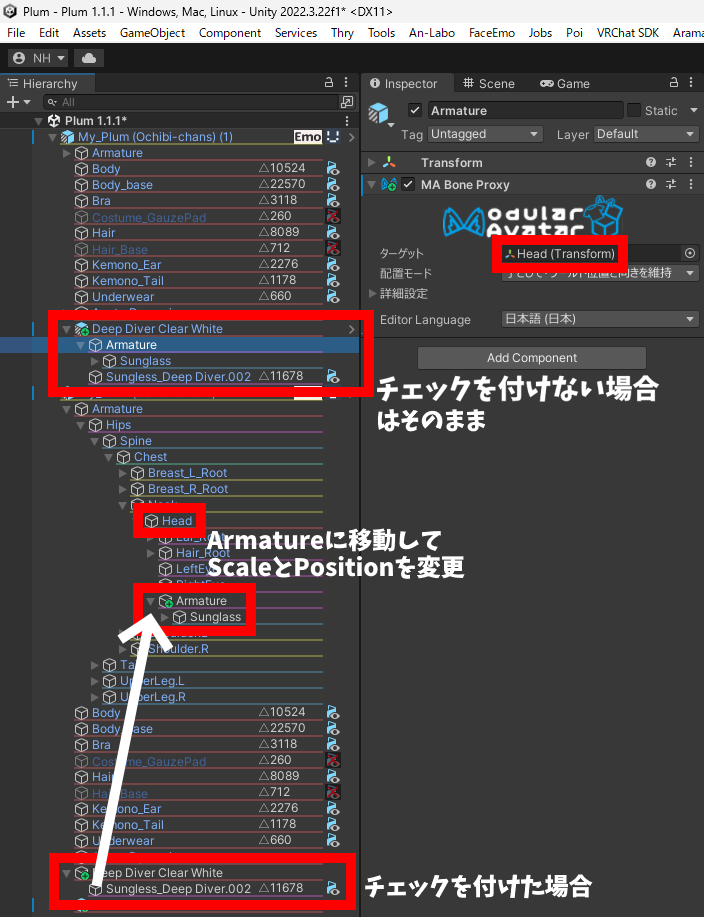The width and height of the screenshot is (704, 917).
Task: Open the Layer dropdown showing Default
Action: (646, 134)
